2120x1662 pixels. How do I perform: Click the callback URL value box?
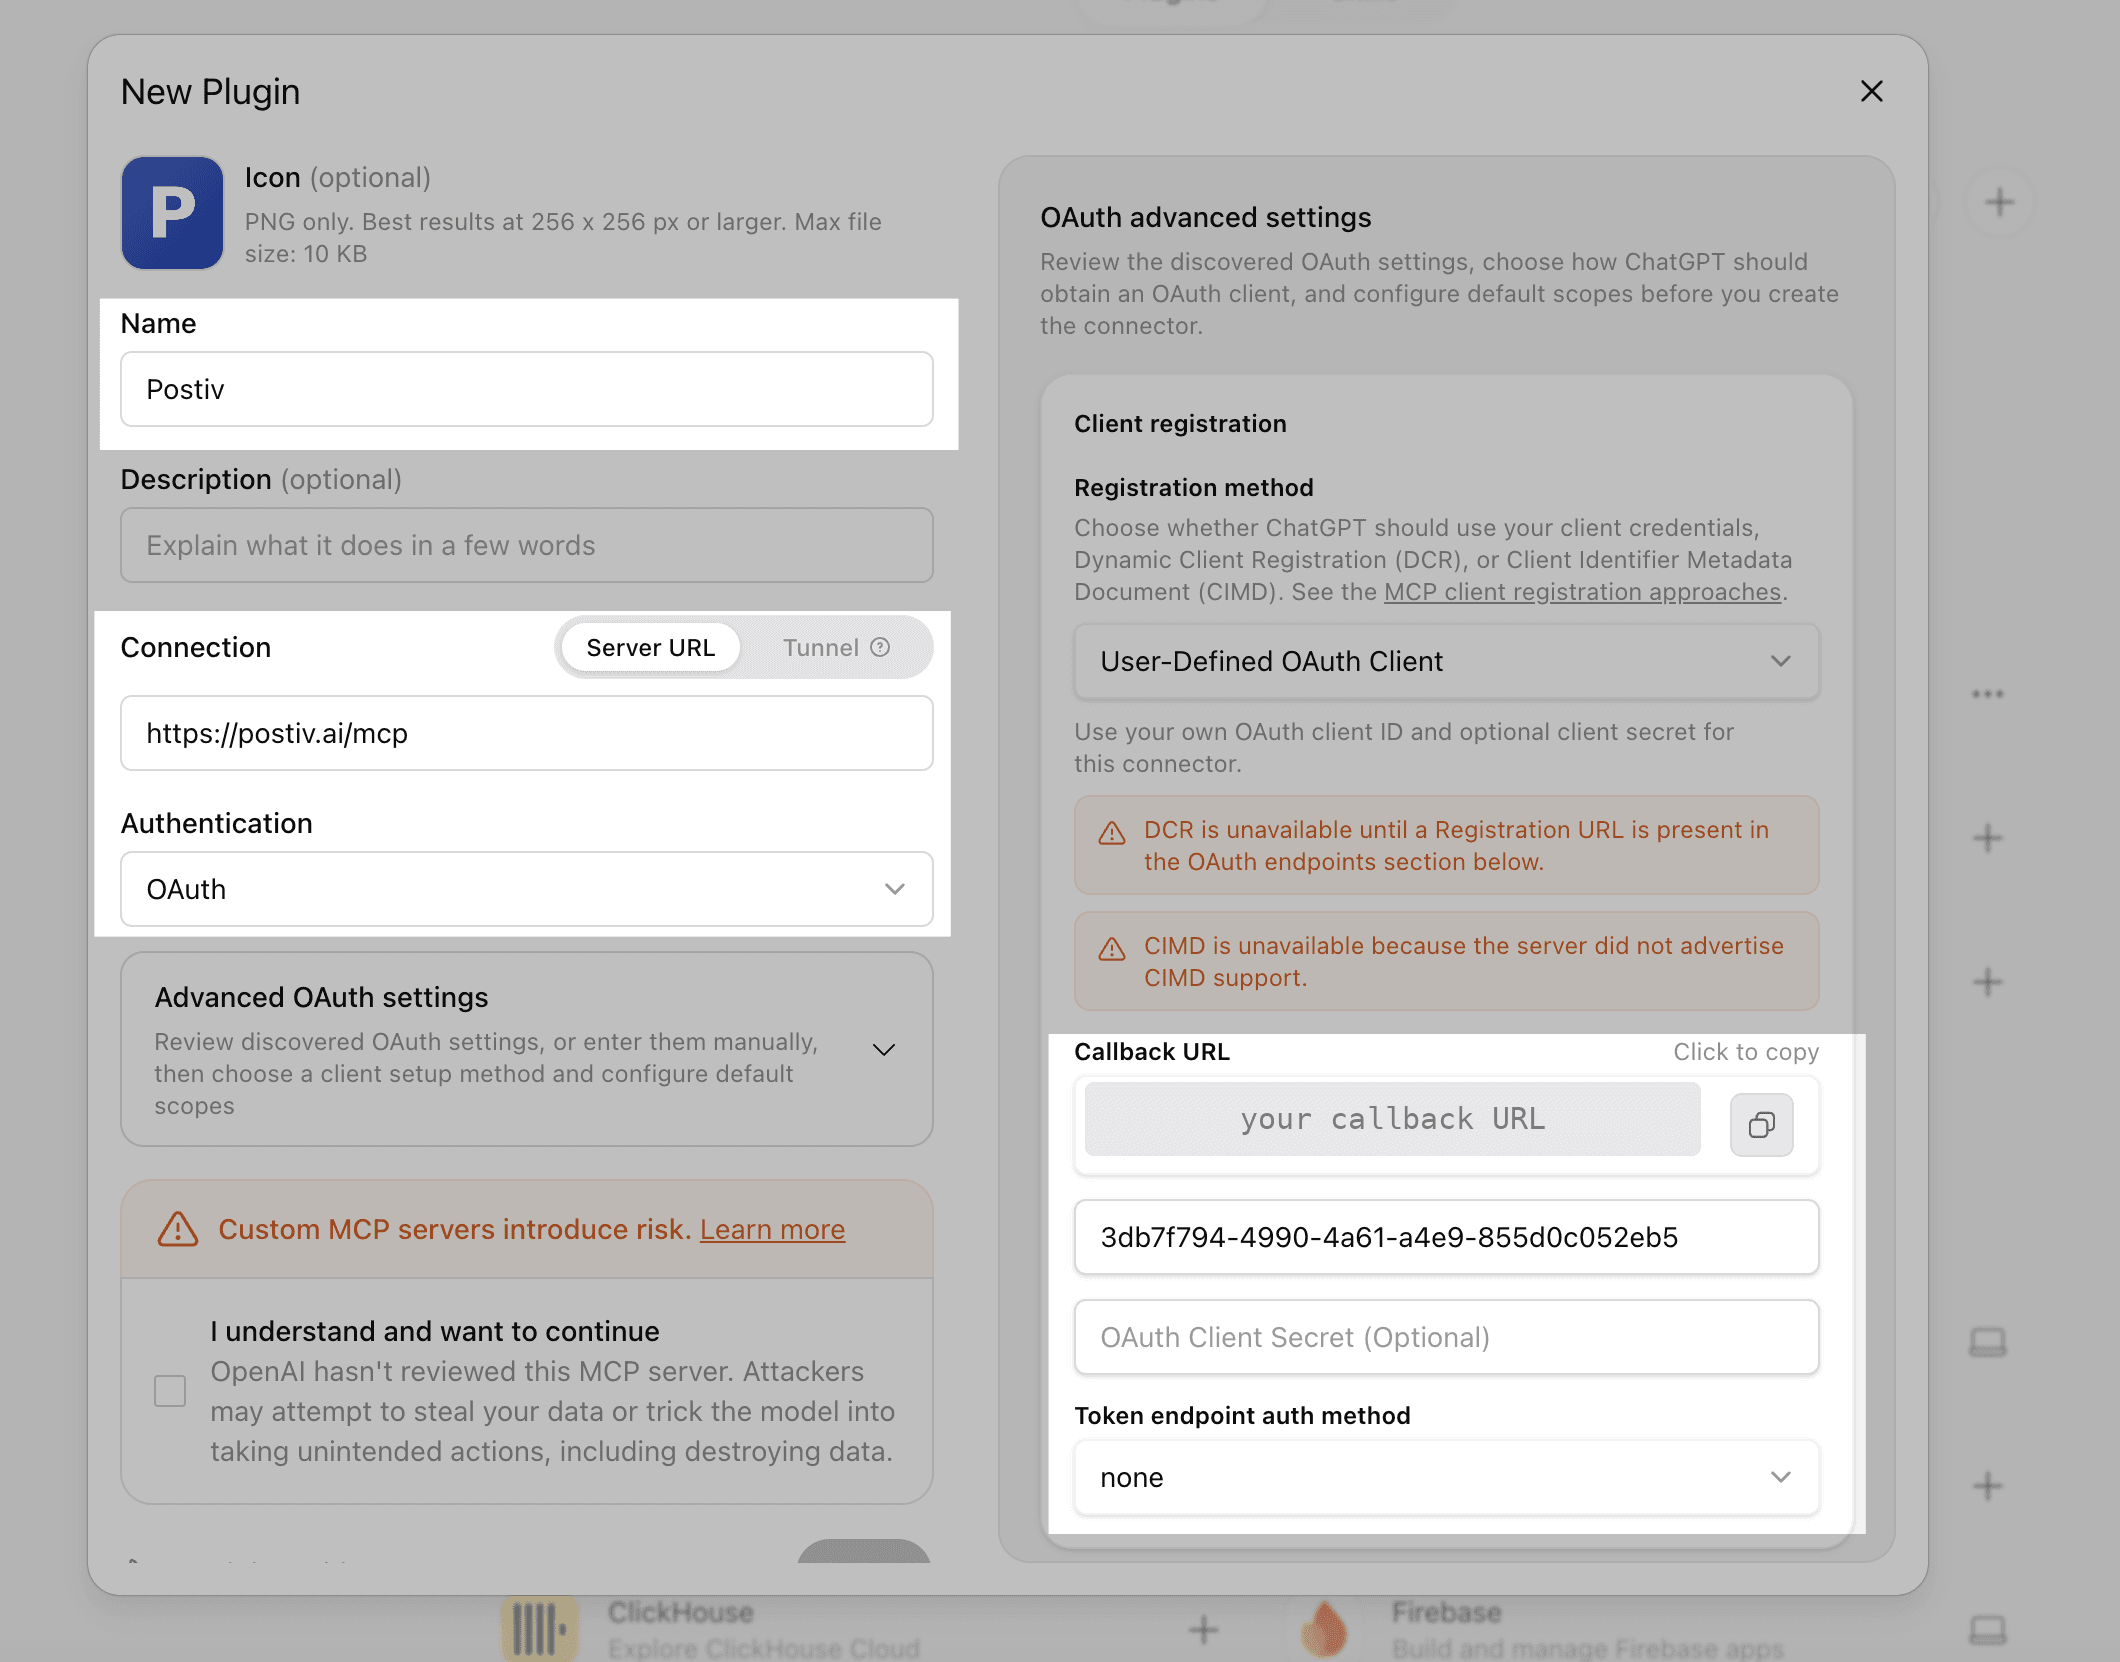1392,1119
